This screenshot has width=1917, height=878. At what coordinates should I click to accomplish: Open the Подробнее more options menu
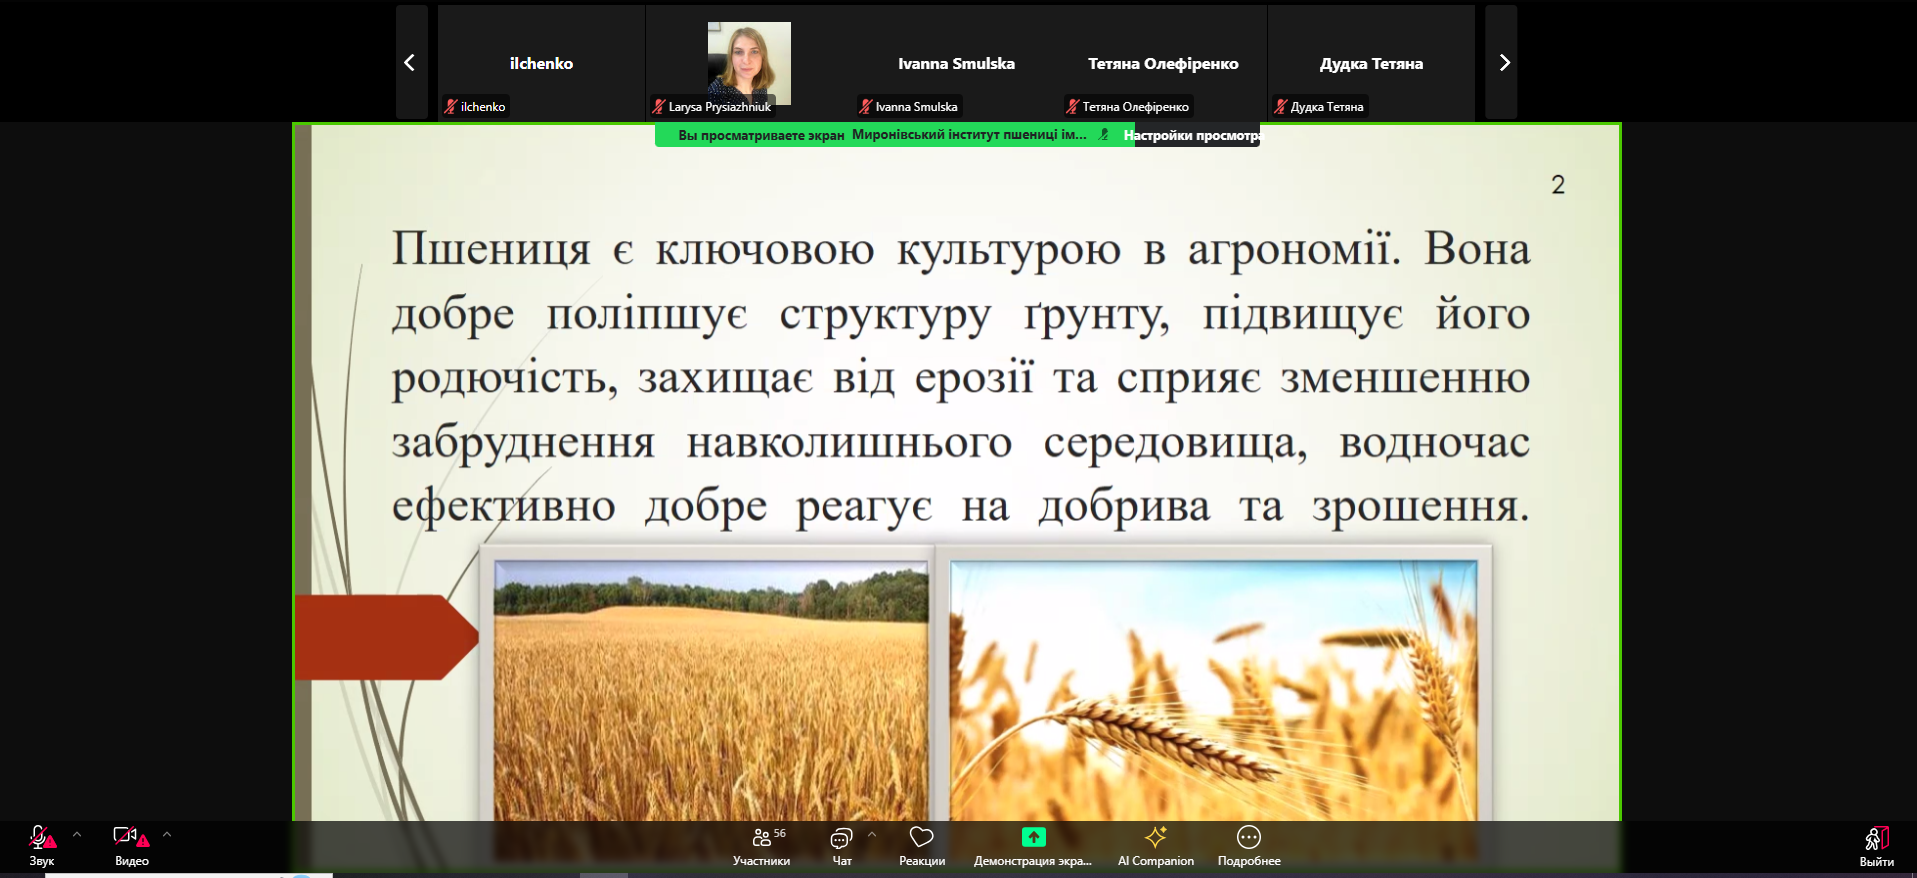click(x=1248, y=845)
